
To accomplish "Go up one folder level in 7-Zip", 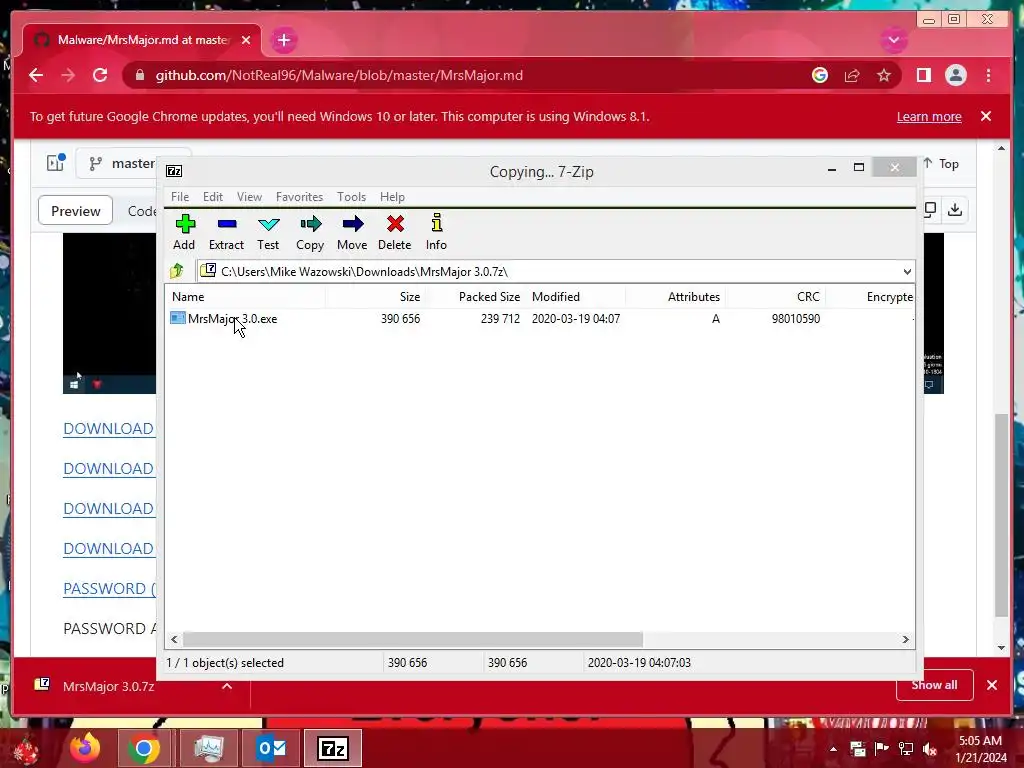I will click(x=176, y=271).
